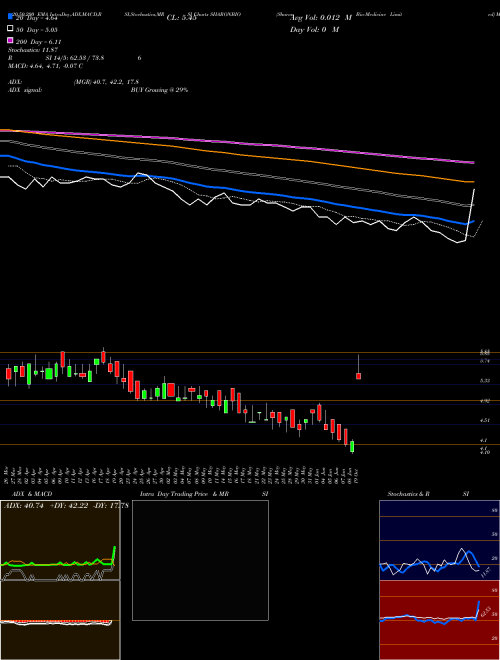Click the final green candlestick at the low
The height and width of the screenshot is (660, 500).
352,446
